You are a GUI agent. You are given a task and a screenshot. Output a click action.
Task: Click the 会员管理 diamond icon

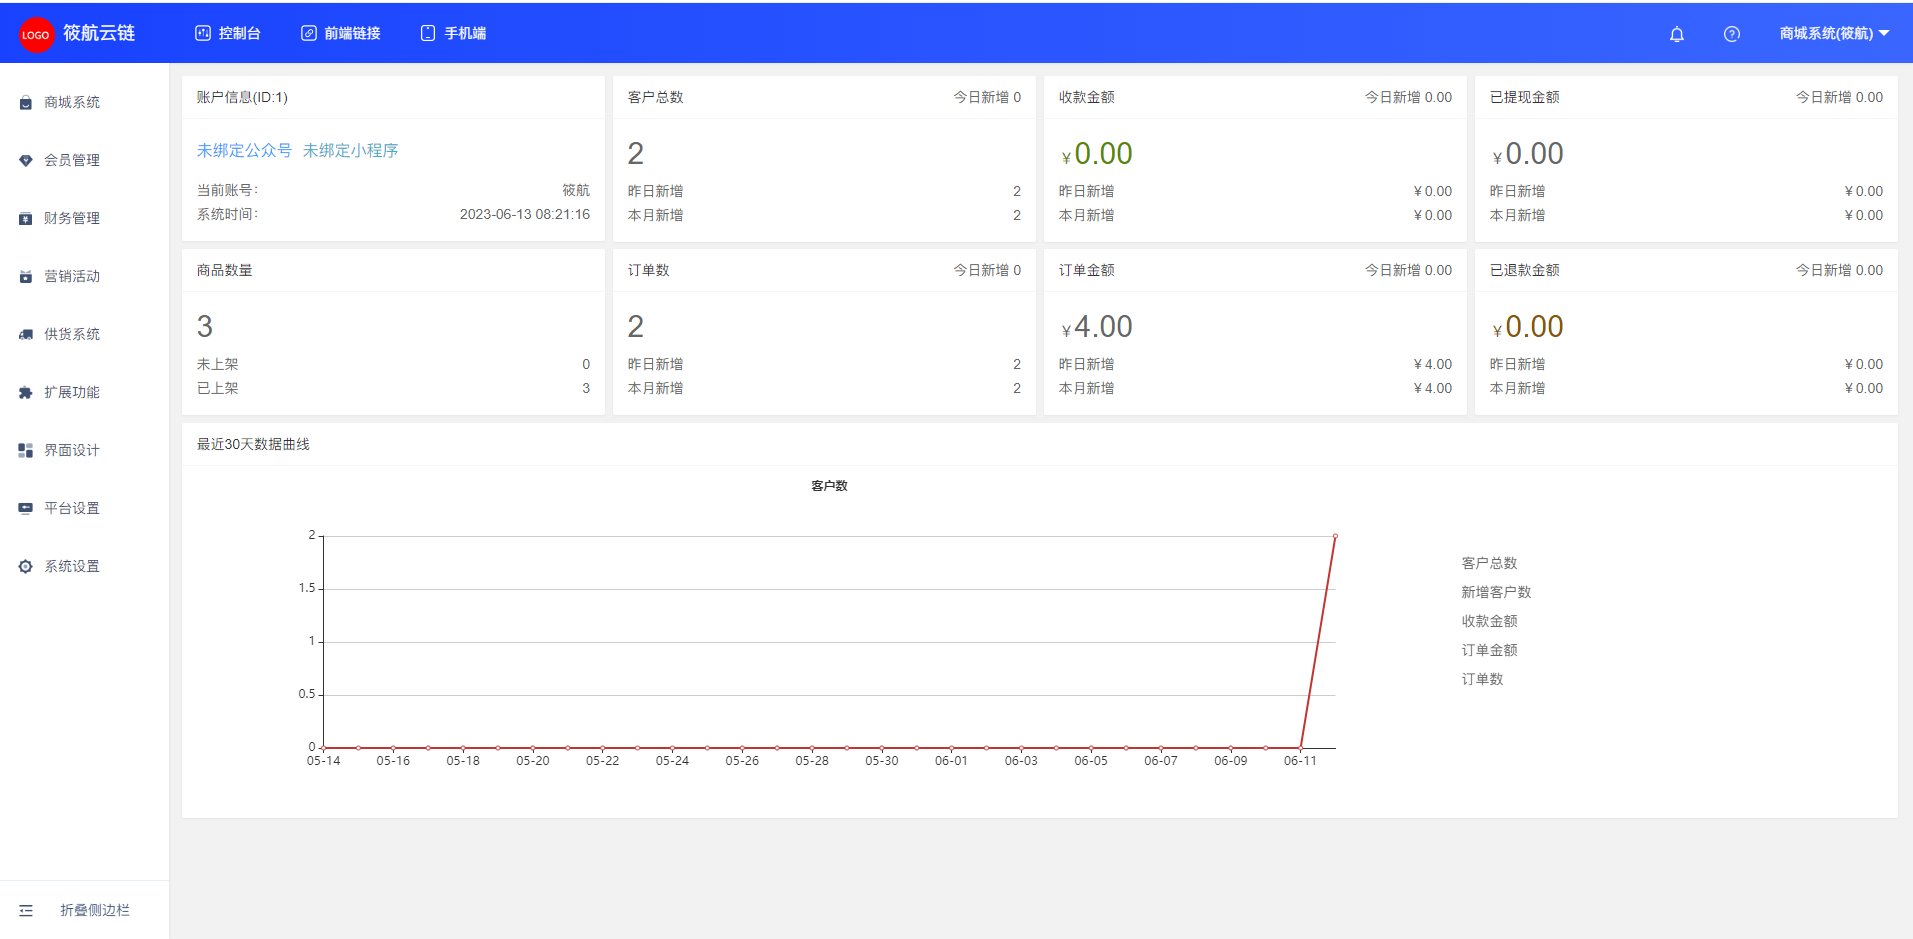tap(26, 161)
